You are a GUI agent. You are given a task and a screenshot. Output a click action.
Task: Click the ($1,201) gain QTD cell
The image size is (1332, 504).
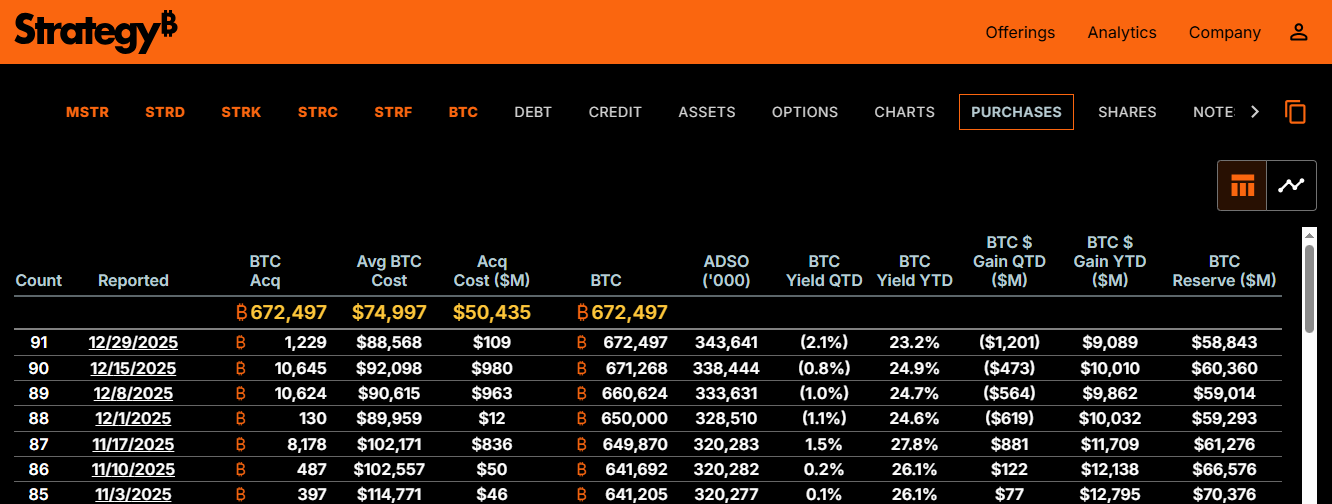[1009, 343]
